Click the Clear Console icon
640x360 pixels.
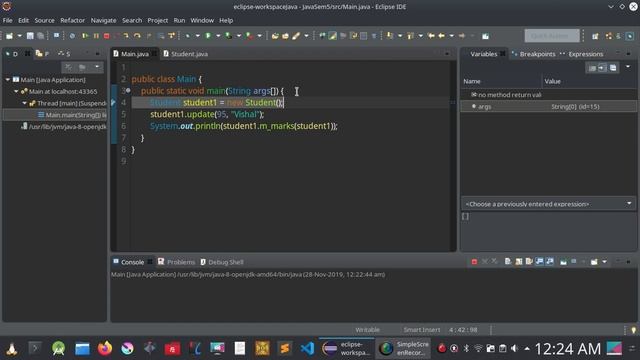[508, 262]
